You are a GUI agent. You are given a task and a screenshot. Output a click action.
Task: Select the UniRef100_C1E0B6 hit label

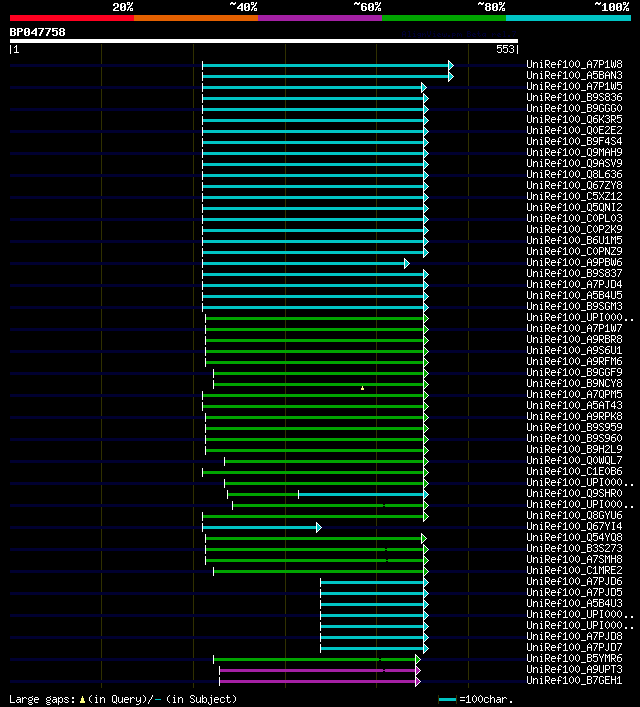[x=574, y=472]
